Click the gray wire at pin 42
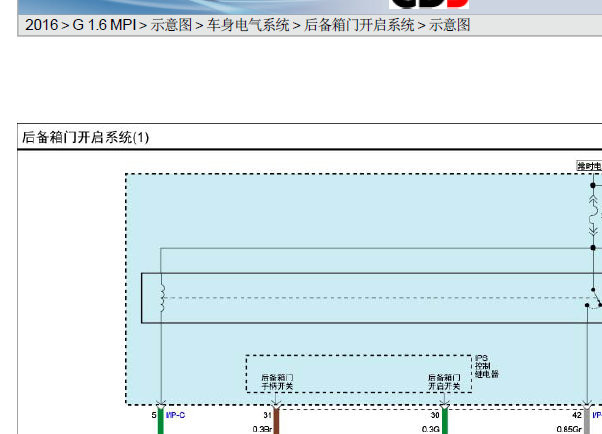The image size is (602, 434). point(587,421)
